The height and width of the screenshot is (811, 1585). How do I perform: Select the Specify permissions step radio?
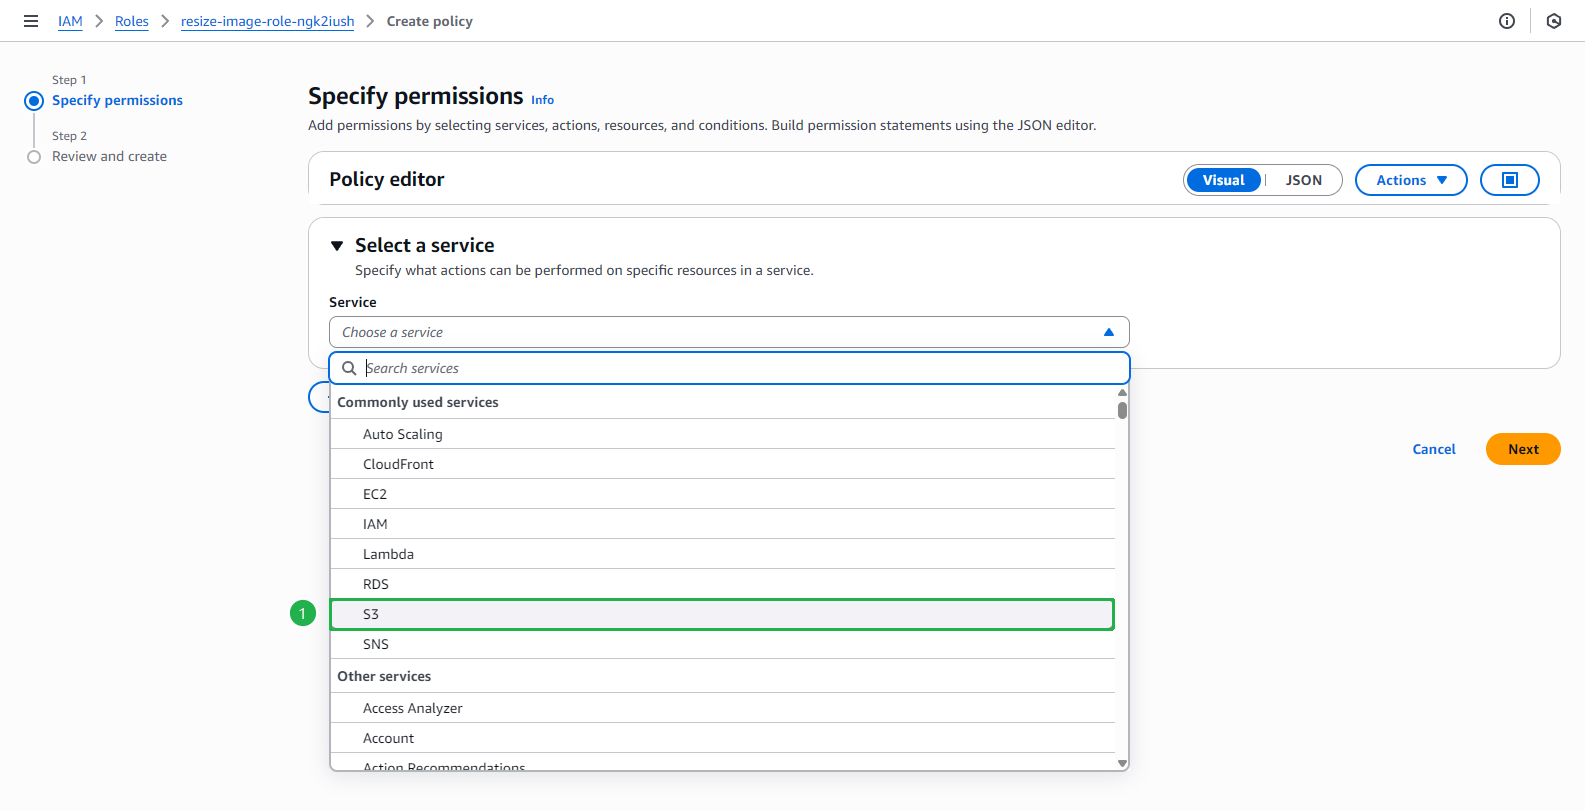pos(34,100)
